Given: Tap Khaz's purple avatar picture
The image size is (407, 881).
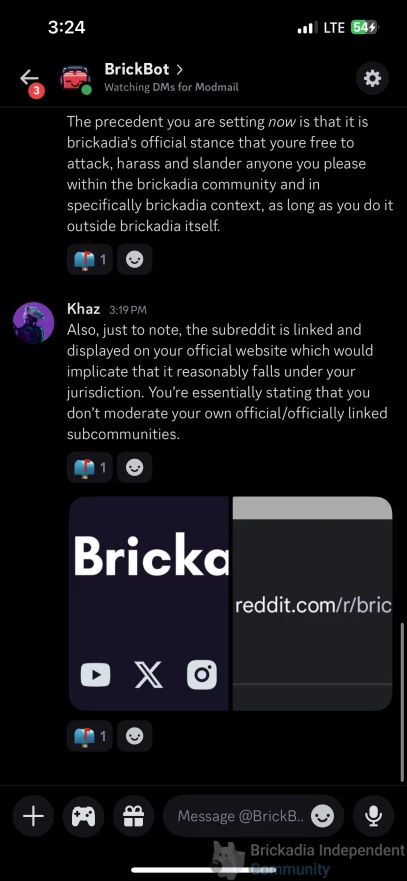Looking at the screenshot, I should 34,323.
